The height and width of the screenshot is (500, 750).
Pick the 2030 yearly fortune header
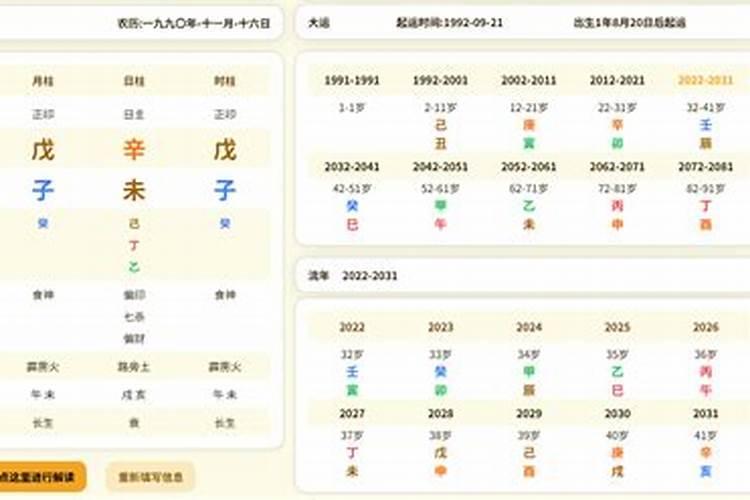617,413
